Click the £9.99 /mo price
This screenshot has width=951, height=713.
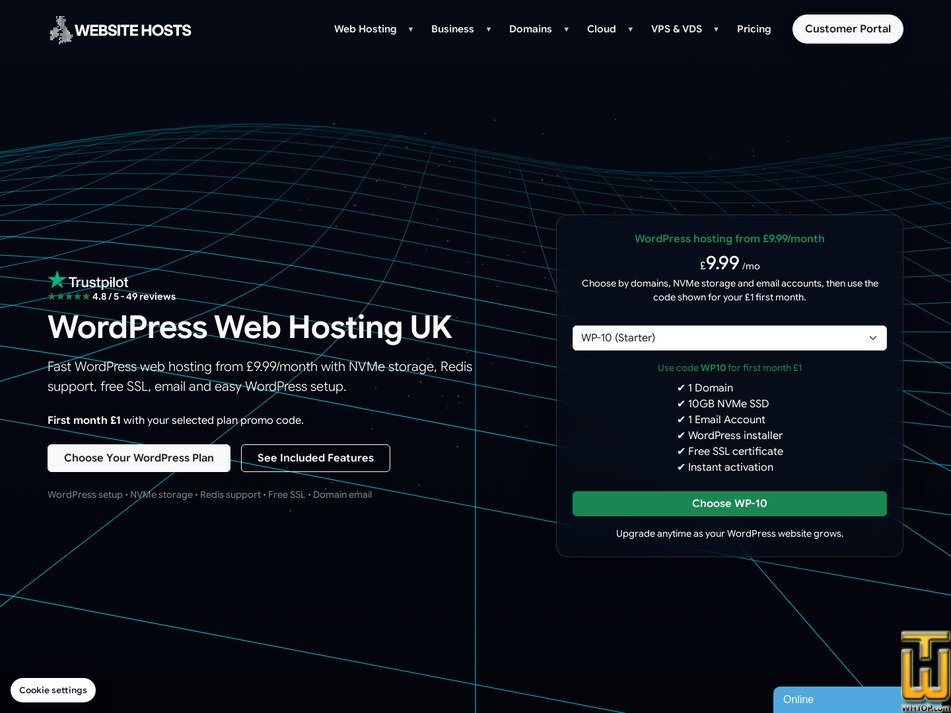pos(730,263)
